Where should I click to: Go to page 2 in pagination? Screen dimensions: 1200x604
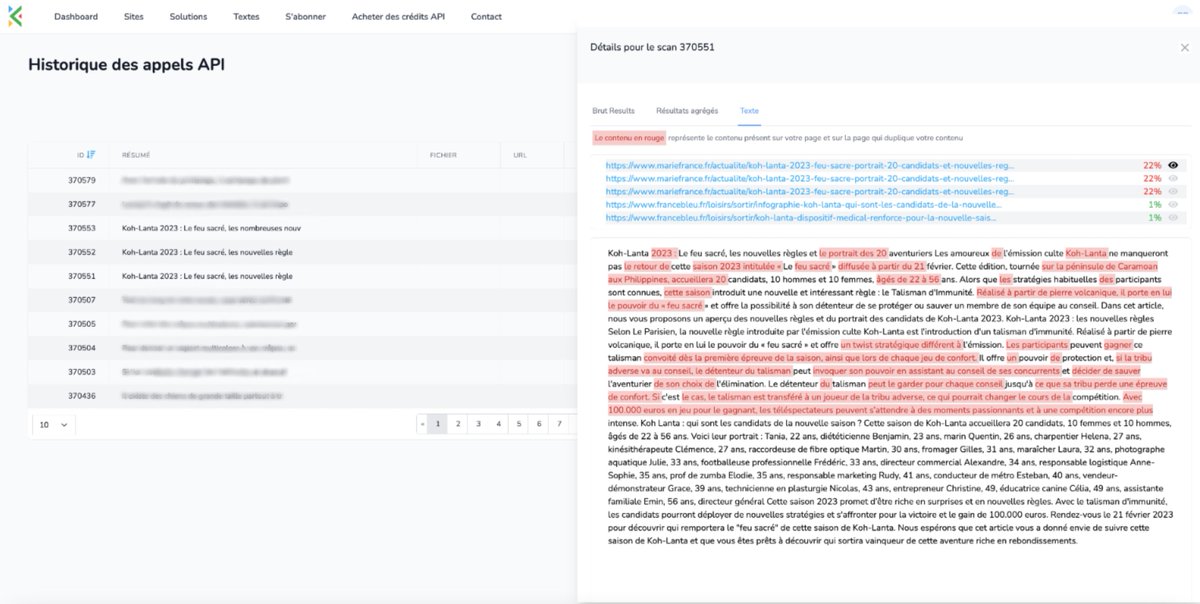point(458,424)
